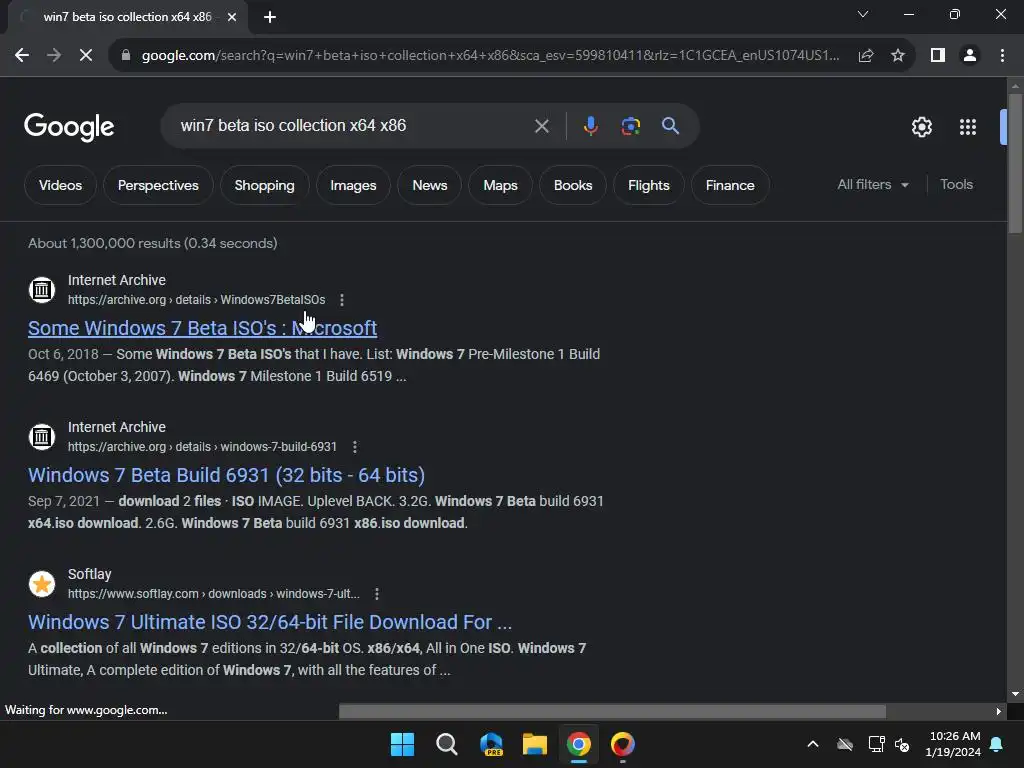
Task: Click archive.org Windows7BetaISOs URL breadcrumb
Action: (x=197, y=300)
